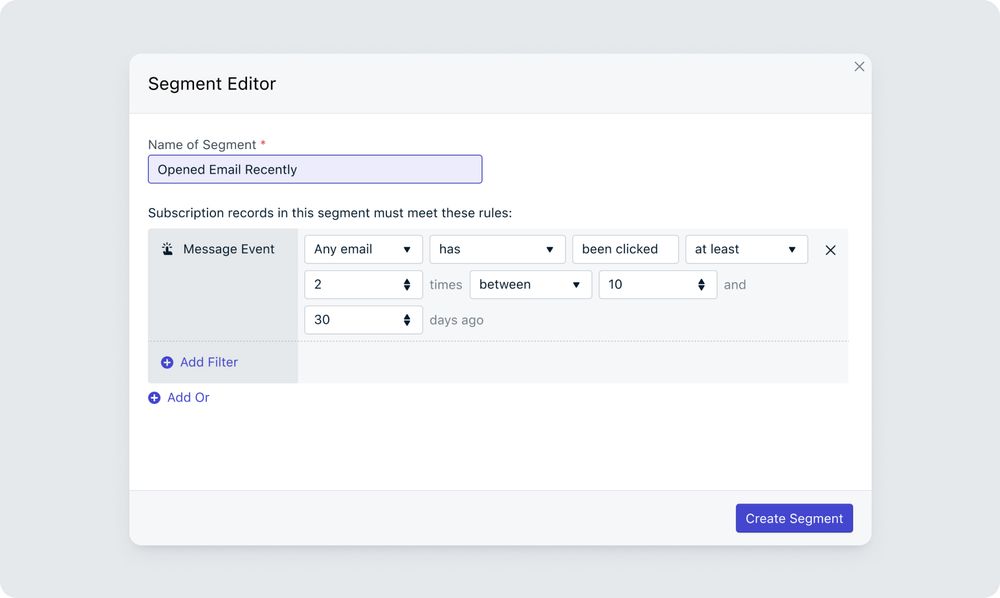Image resolution: width=1000 pixels, height=598 pixels.
Task: Select the segment name input field
Action: click(x=314, y=169)
